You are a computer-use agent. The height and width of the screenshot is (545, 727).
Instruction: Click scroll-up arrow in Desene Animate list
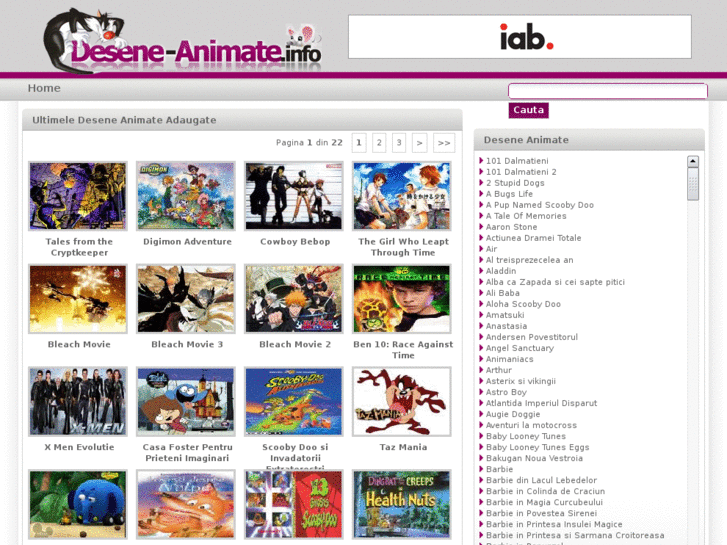coord(693,161)
